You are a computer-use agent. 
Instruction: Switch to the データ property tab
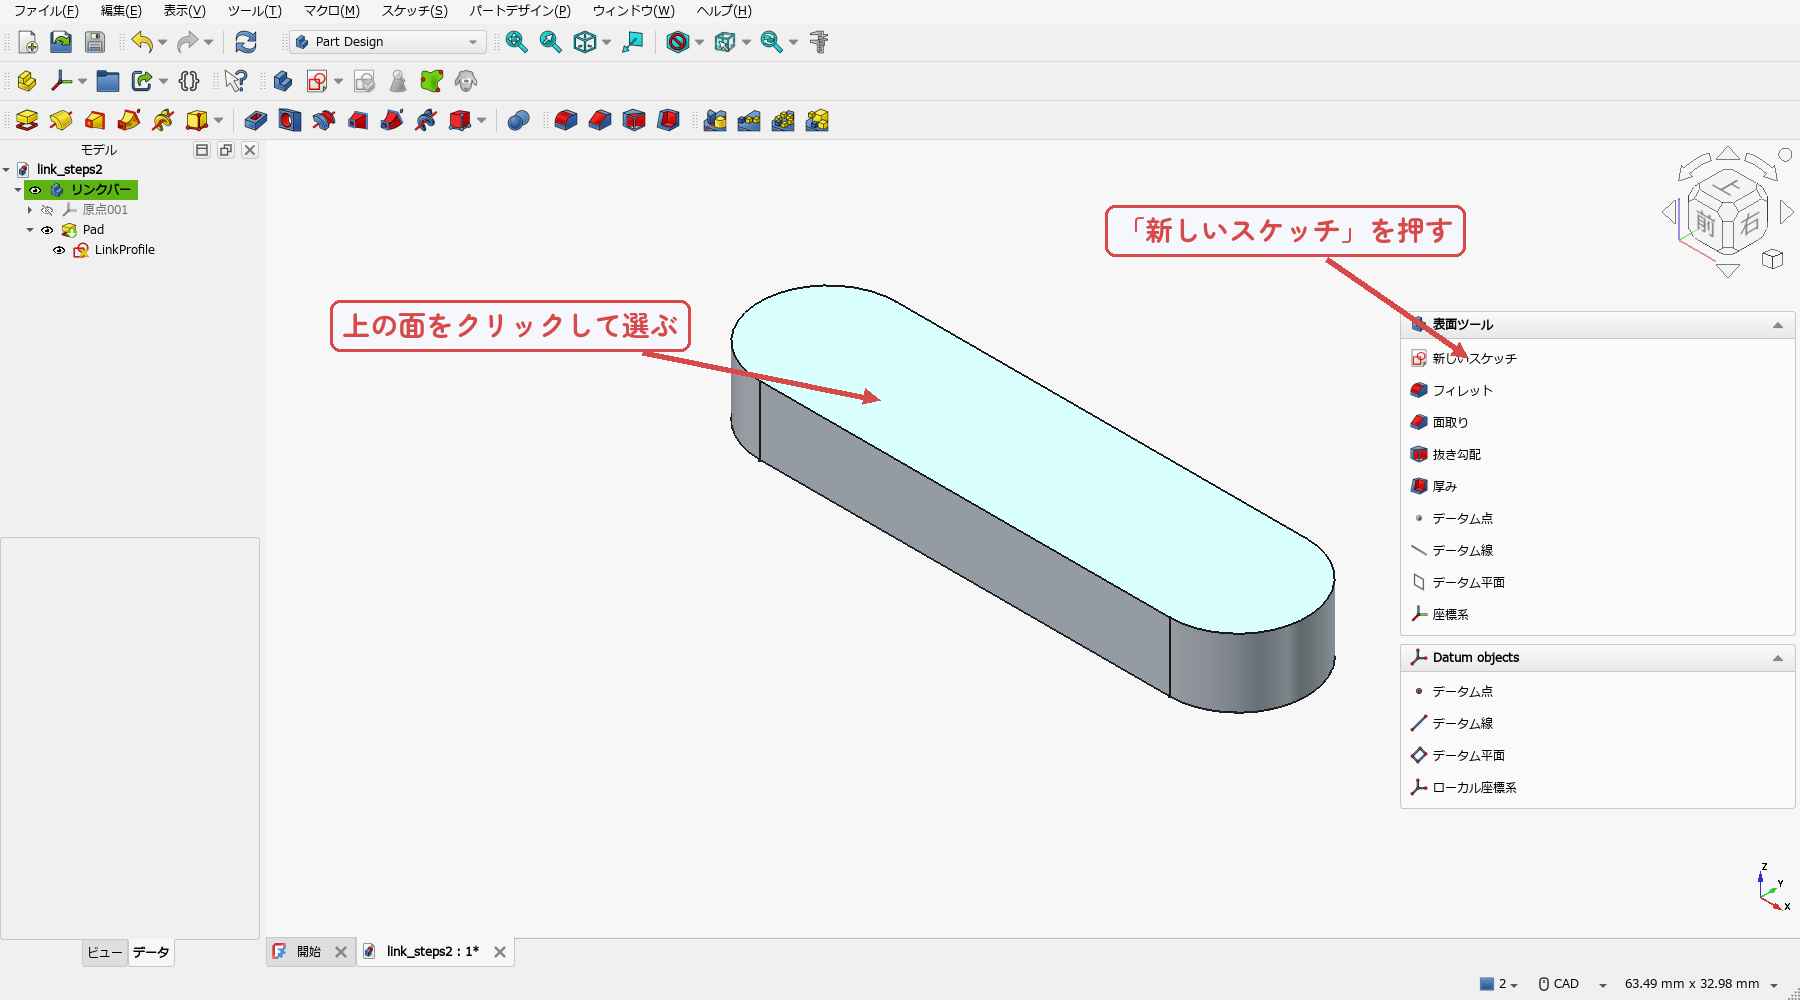coord(151,952)
